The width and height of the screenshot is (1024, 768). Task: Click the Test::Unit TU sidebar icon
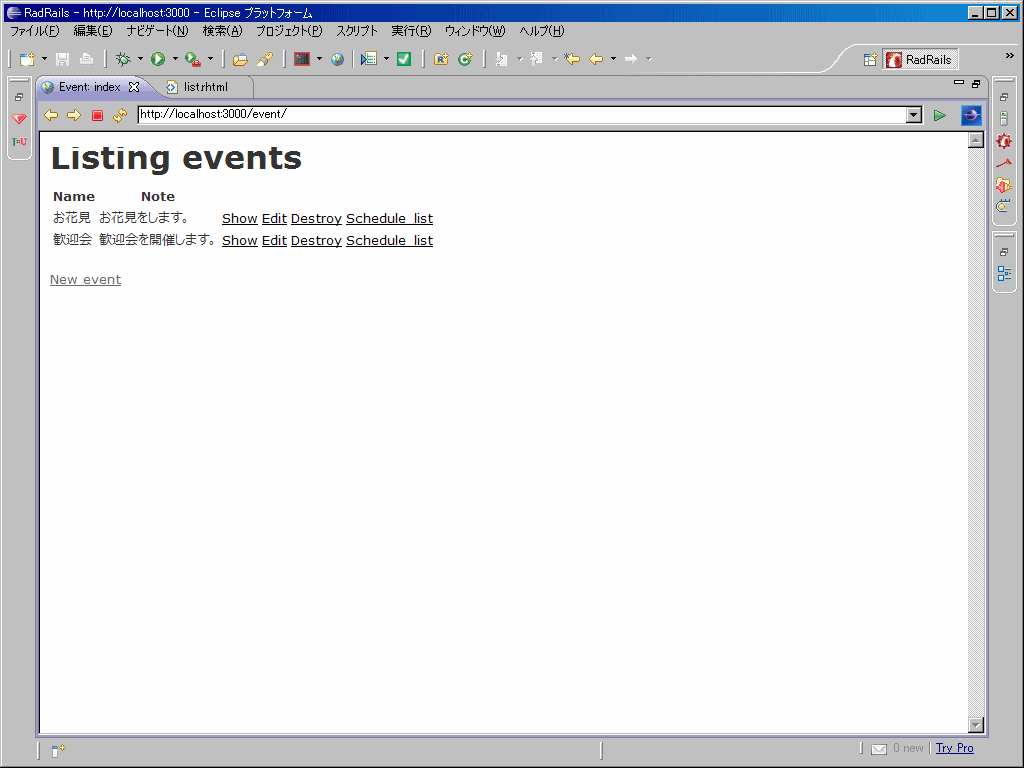pyautogui.click(x=19, y=142)
